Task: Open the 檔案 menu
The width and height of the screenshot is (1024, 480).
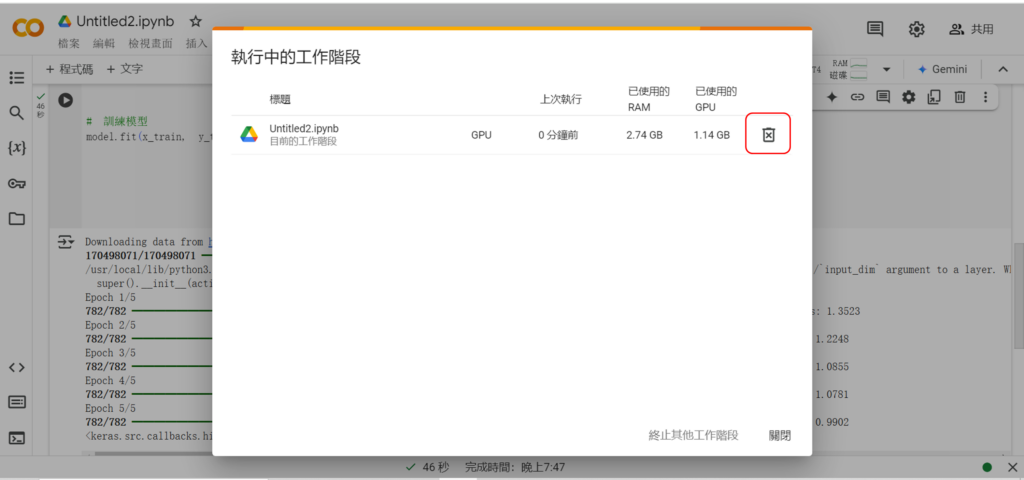Action: point(69,44)
